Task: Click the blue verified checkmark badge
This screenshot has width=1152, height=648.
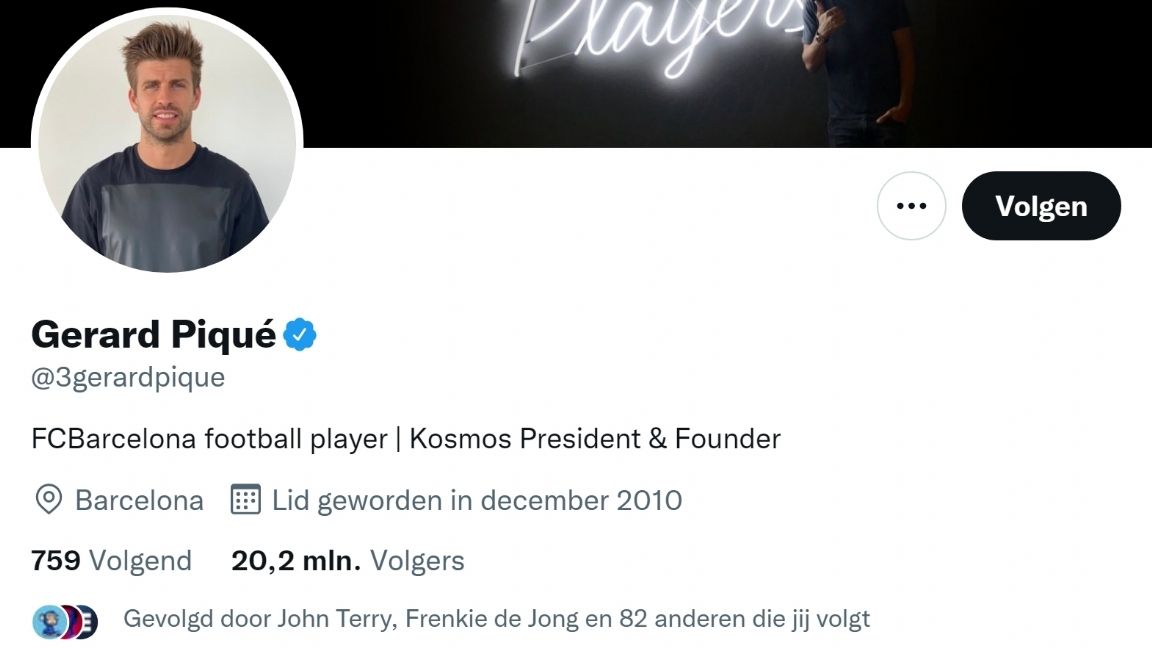Action: 300,334
